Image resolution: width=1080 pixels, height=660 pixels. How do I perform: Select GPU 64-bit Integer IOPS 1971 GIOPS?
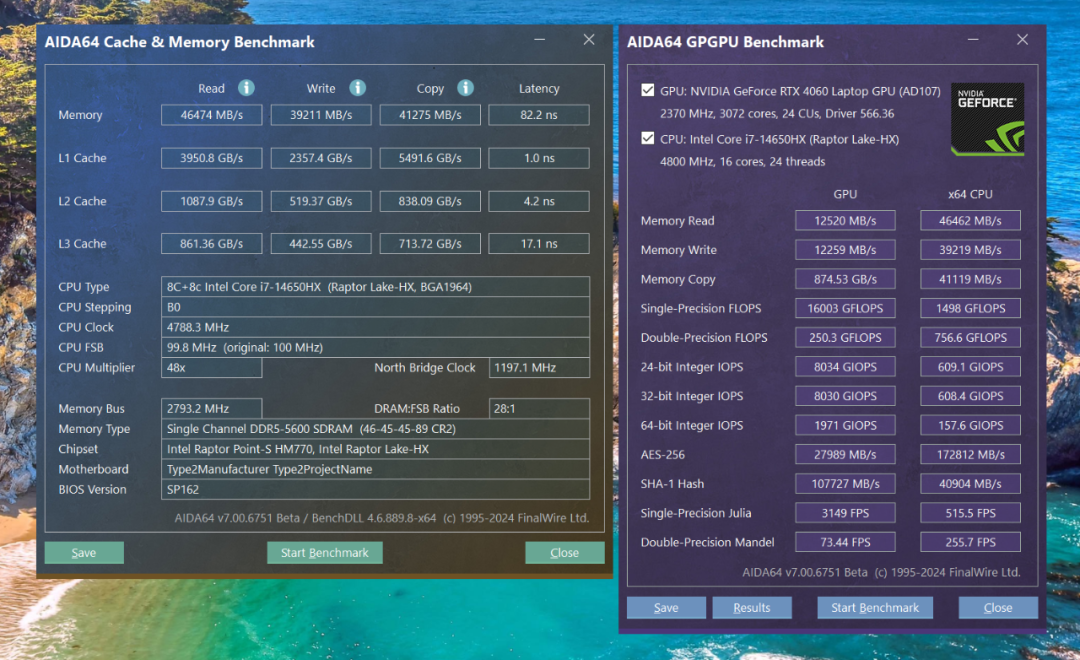click(845, 425)
